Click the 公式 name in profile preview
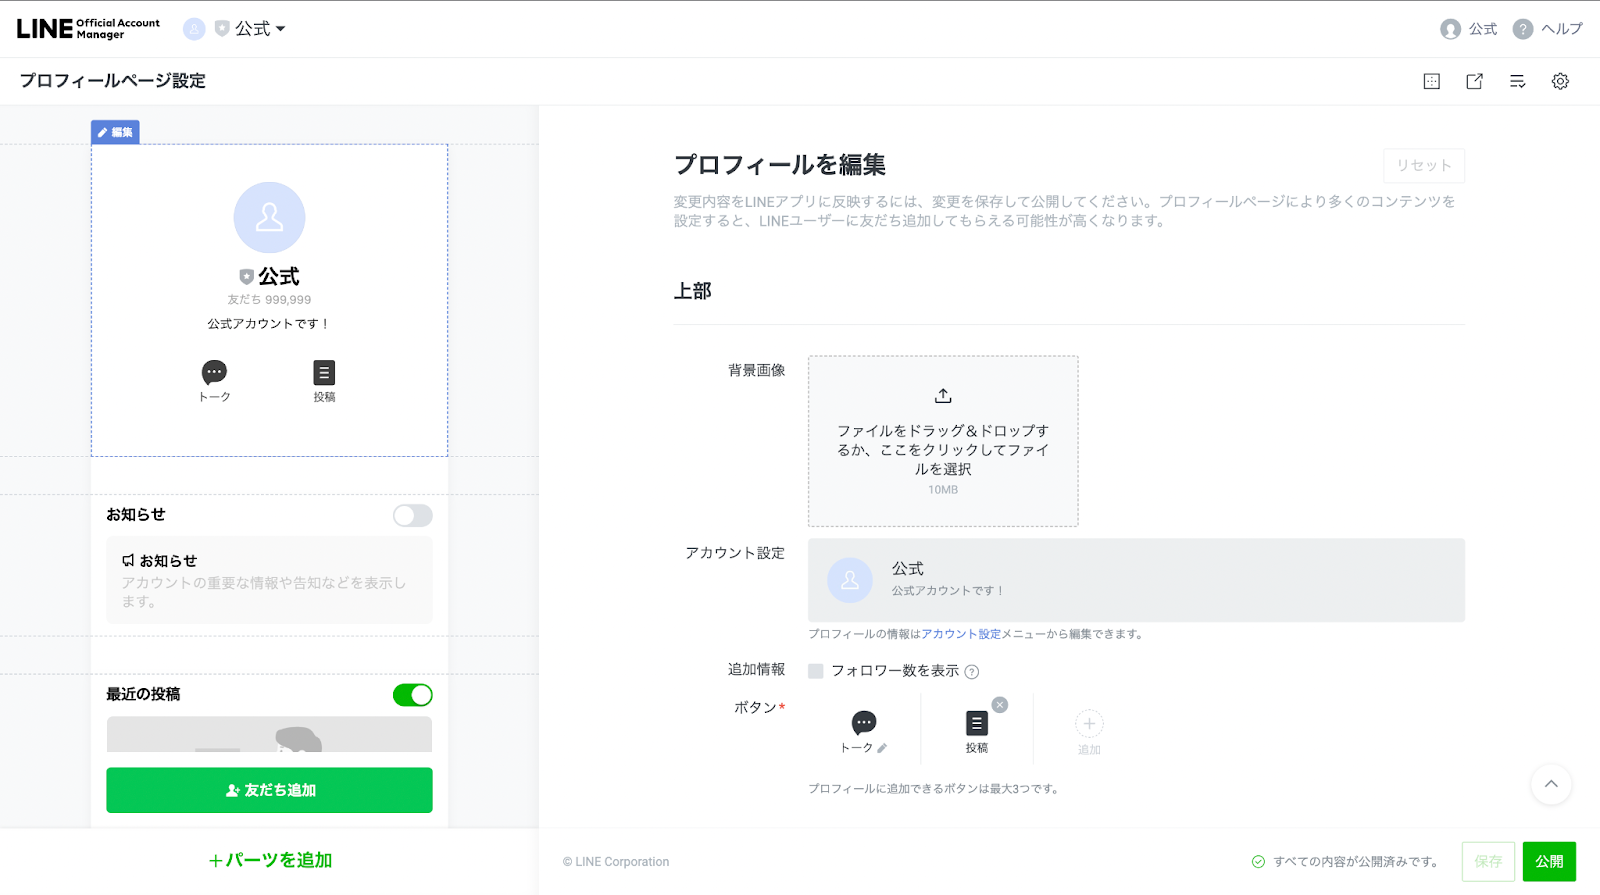 (x=279, y=276)
